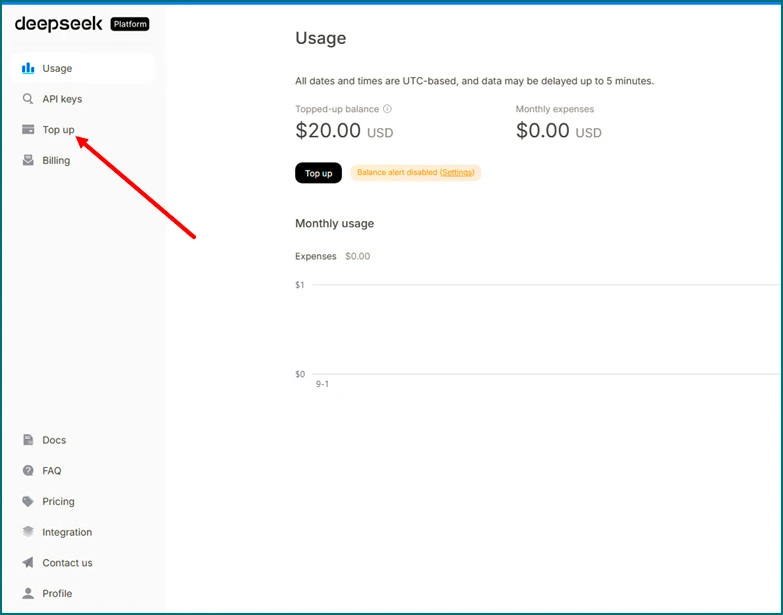783x615 pixels.
Task: Click the deepseek logo
Action: click(58, 23)
